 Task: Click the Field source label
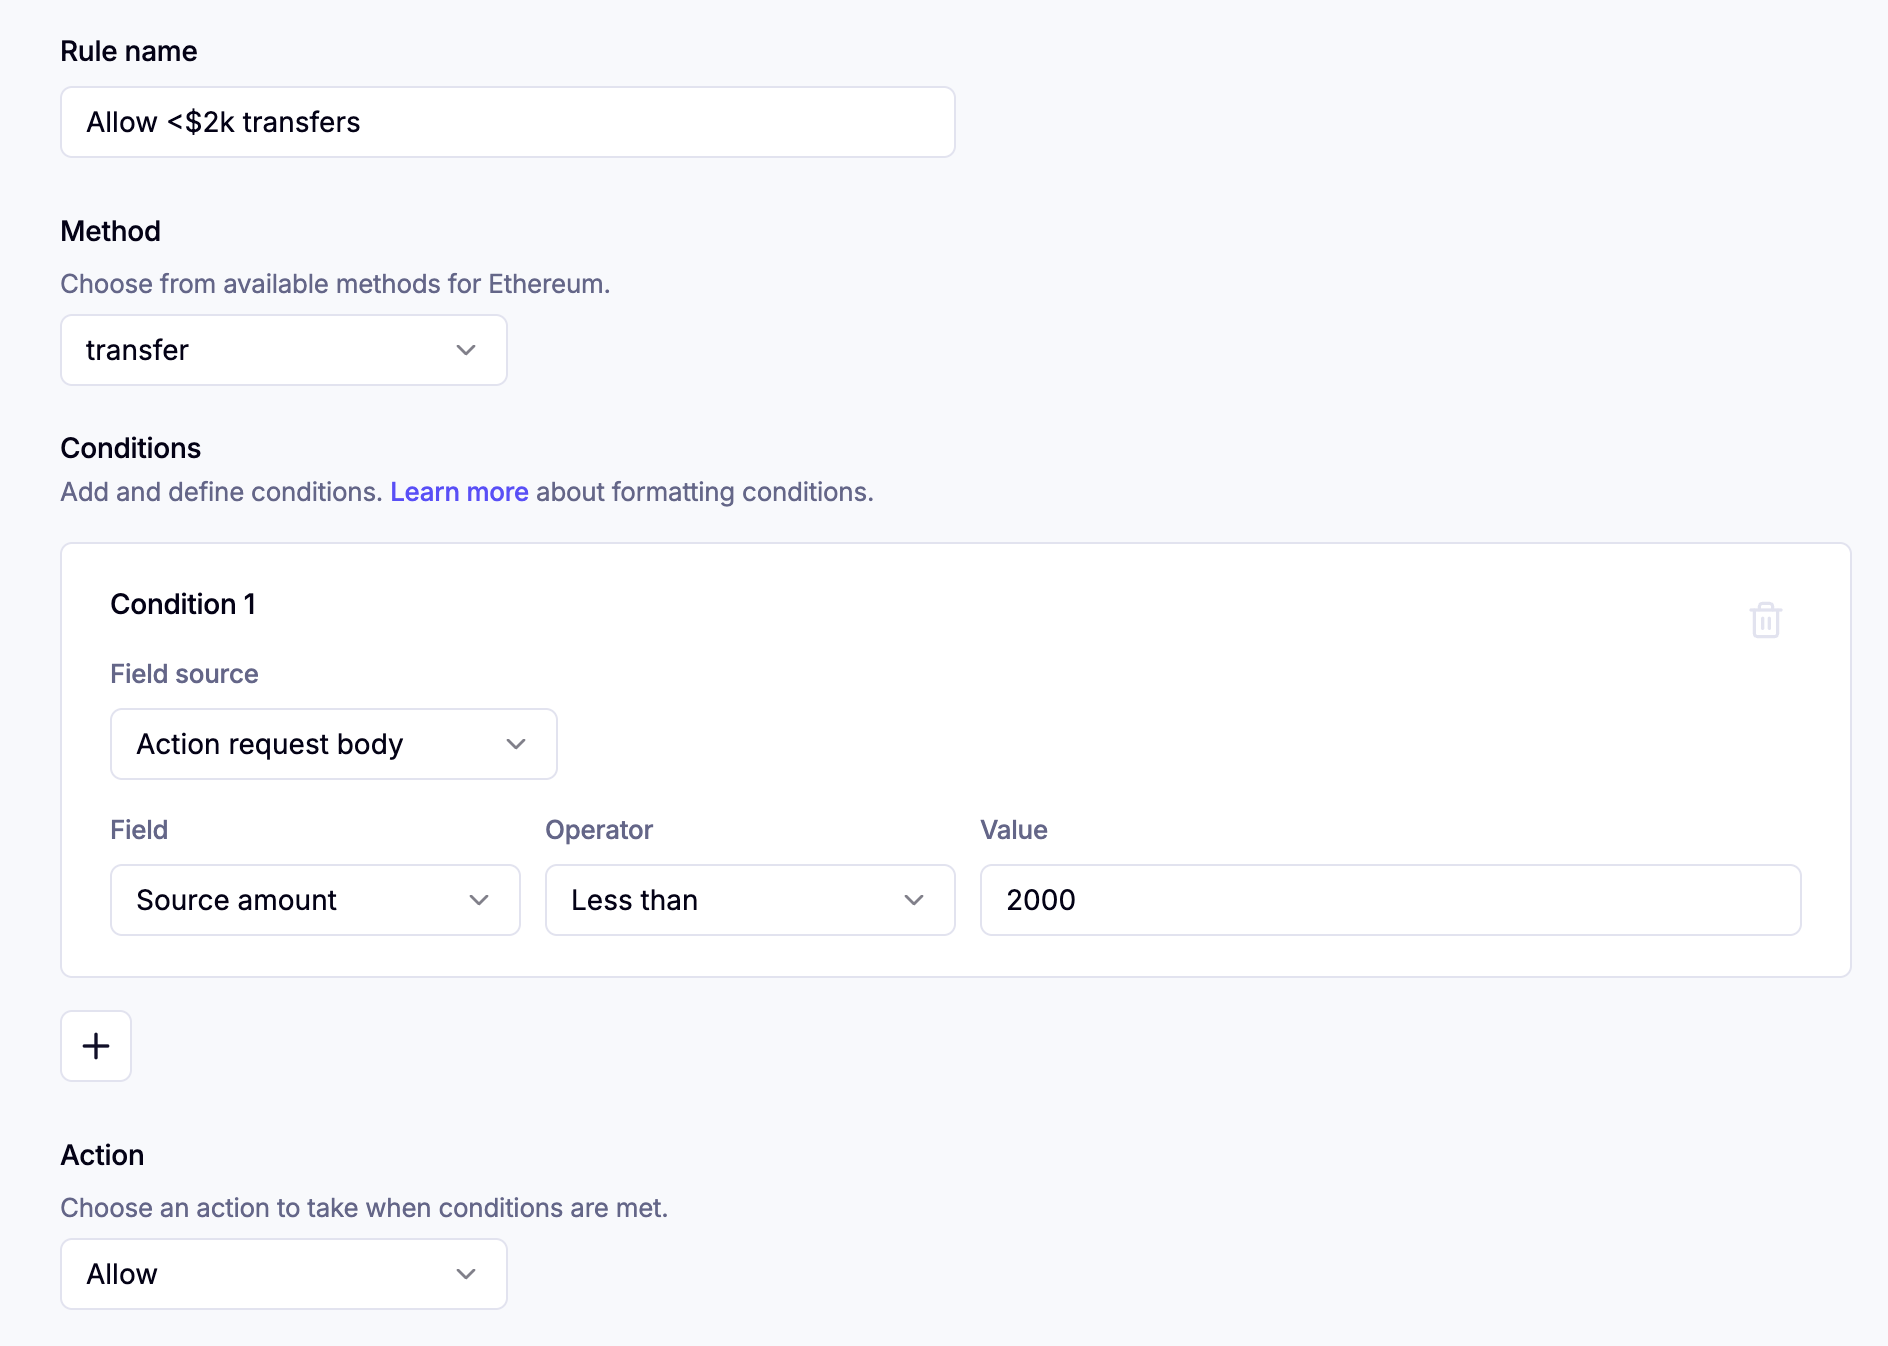(x=184, y=674)
